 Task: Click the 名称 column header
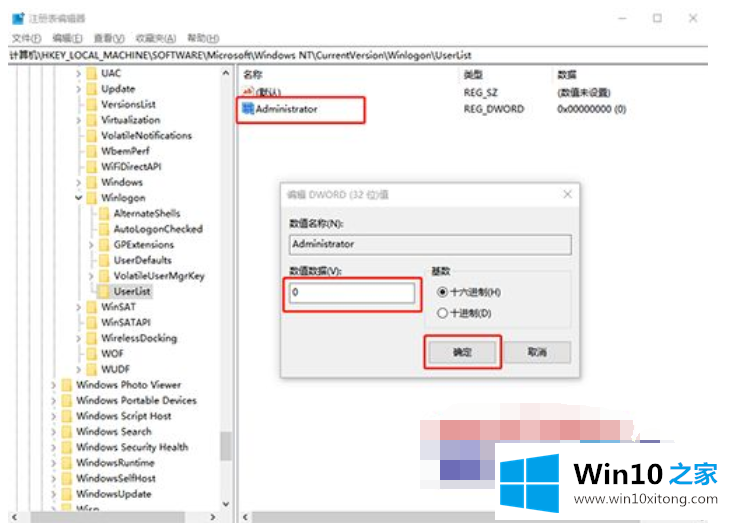253,74
